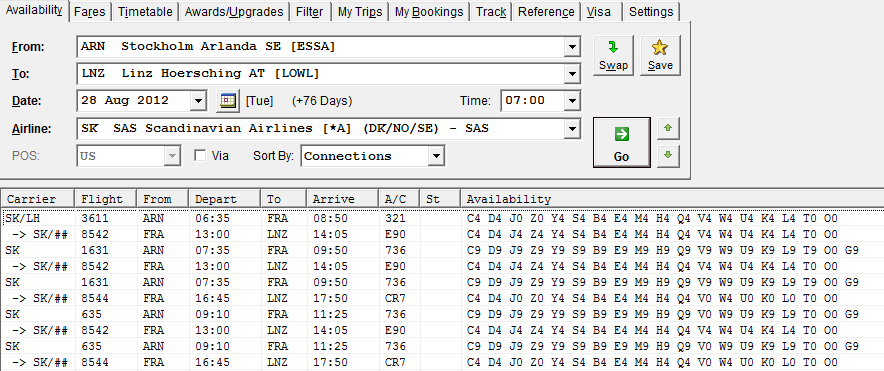The height and width of the screenshot is (371, 884).
Task: Expand the Date dropdown arrow
Action: pyautogui.click(x=198, y=101)
